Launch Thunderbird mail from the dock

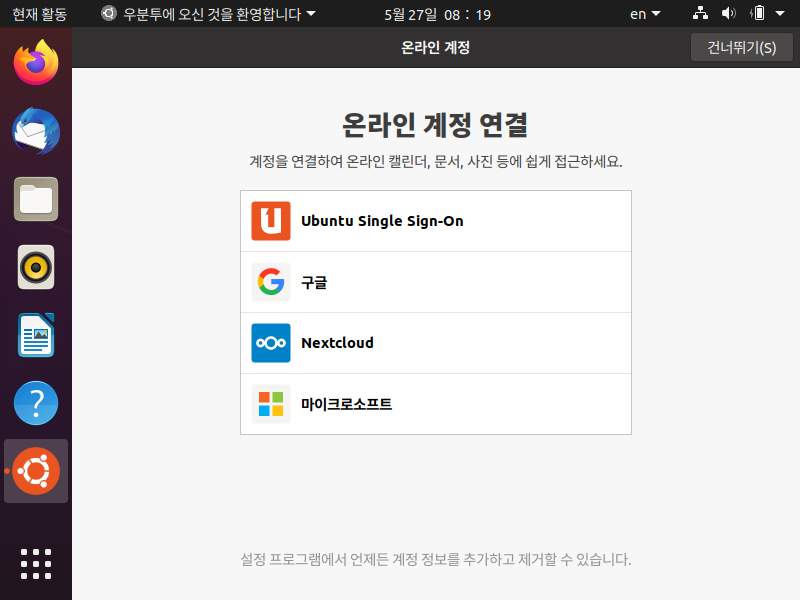36,131
